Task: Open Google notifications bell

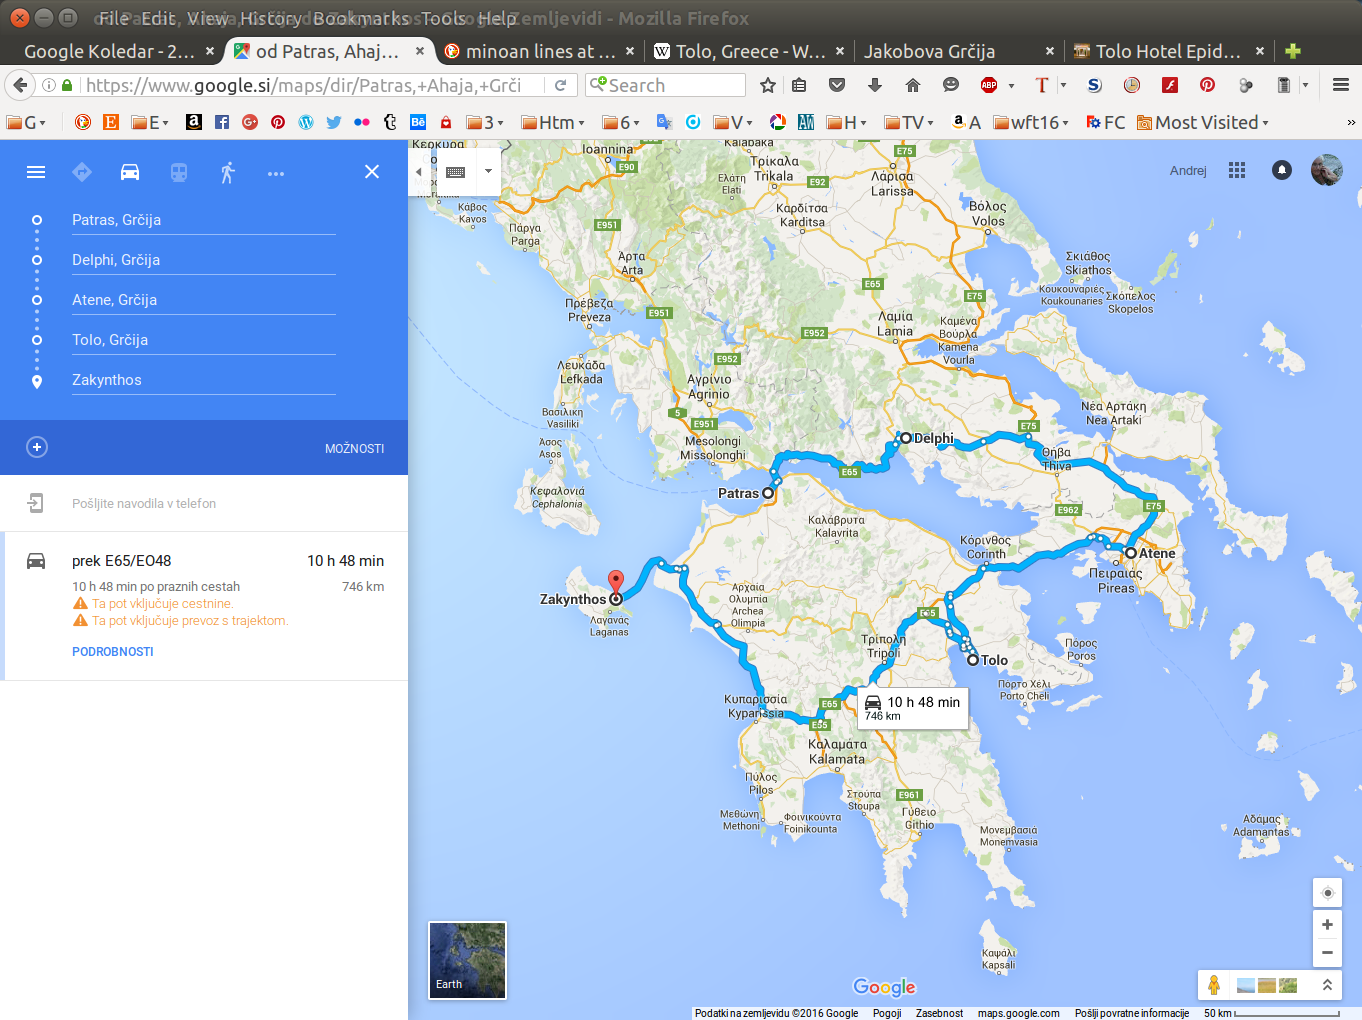Action: 1281,170
